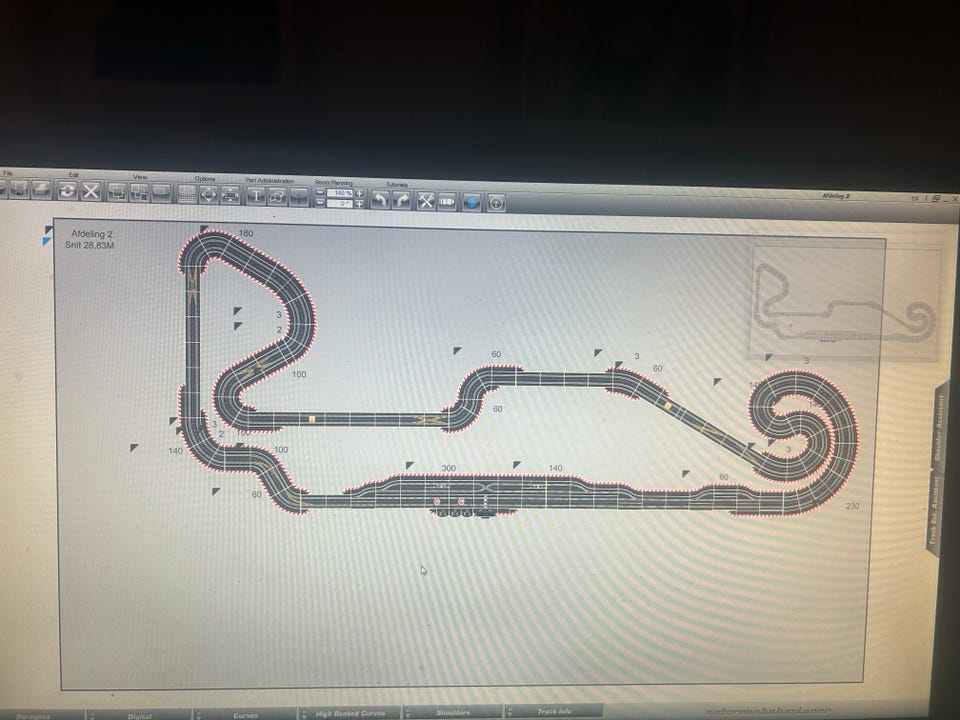Click the measurement dimension icon under Options

pos(230,195)
